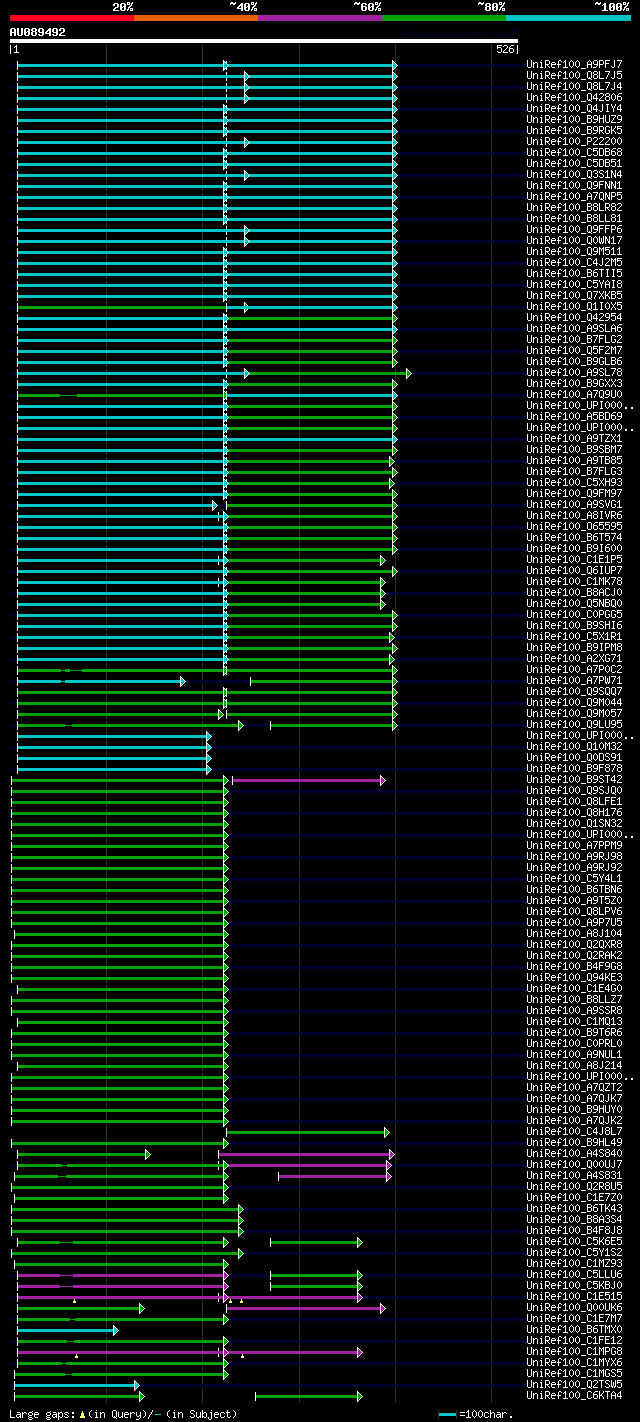The height and width of the screenshot is (1422, 640).
Task: Click label UniRef100_Q1I0X5
Action: (575, 307)
